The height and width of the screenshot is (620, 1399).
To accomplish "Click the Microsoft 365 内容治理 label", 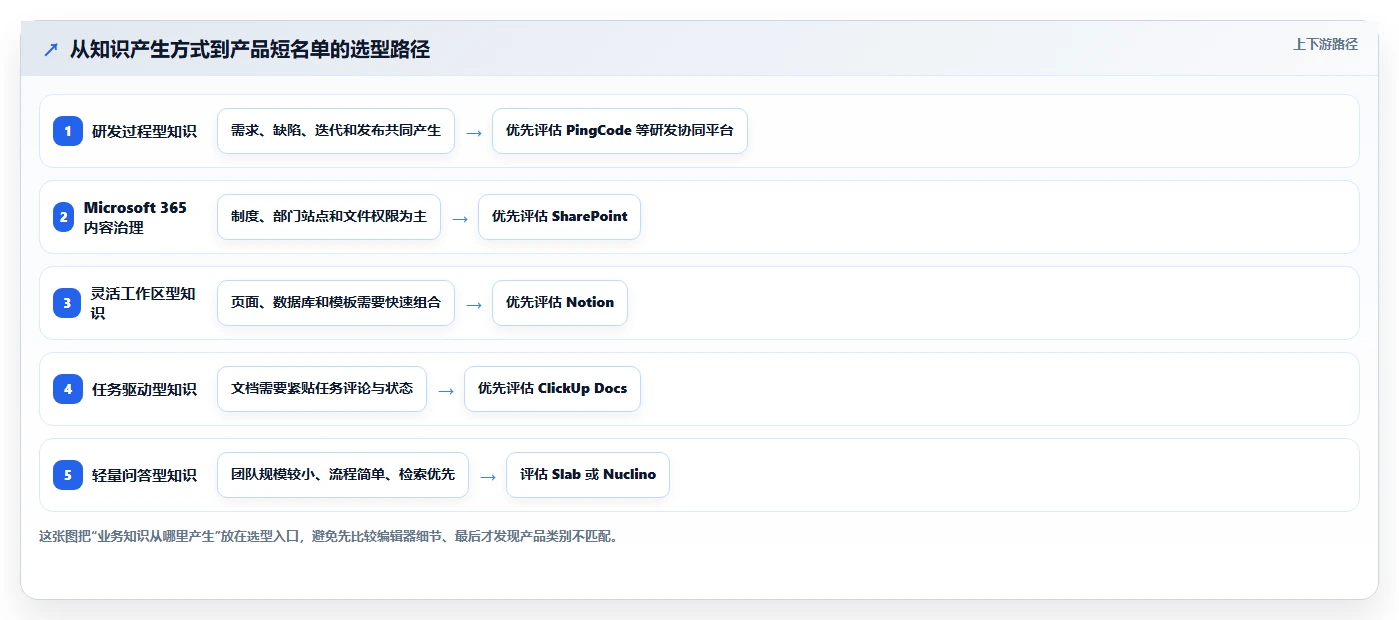I will pyautogui.click(x=135, y=217).
